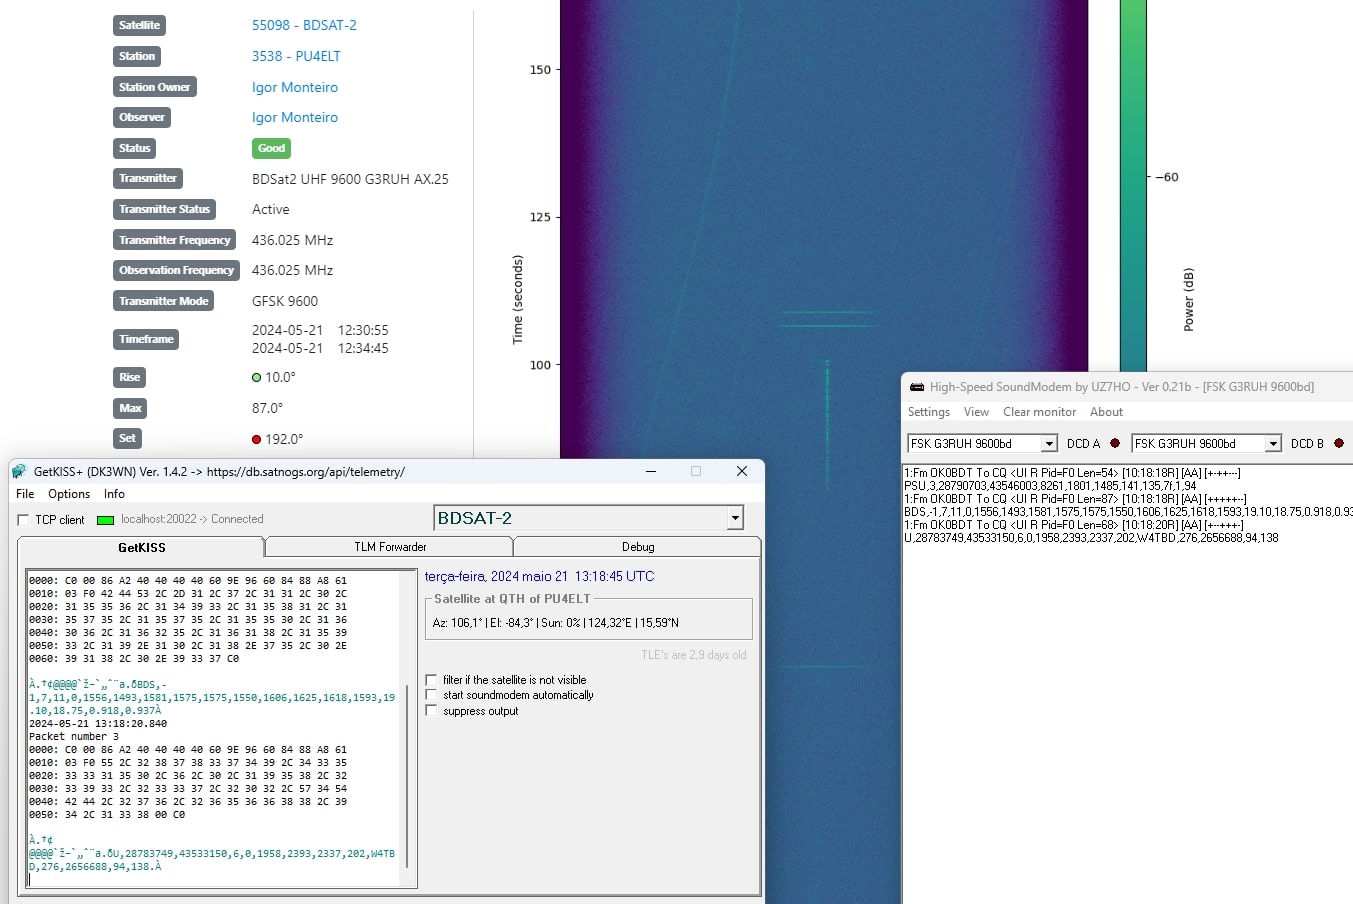This screenshot has width=1353, height=904.
Task: Click the 'Az: 106,1°' satellite position line
Action: 555,622
